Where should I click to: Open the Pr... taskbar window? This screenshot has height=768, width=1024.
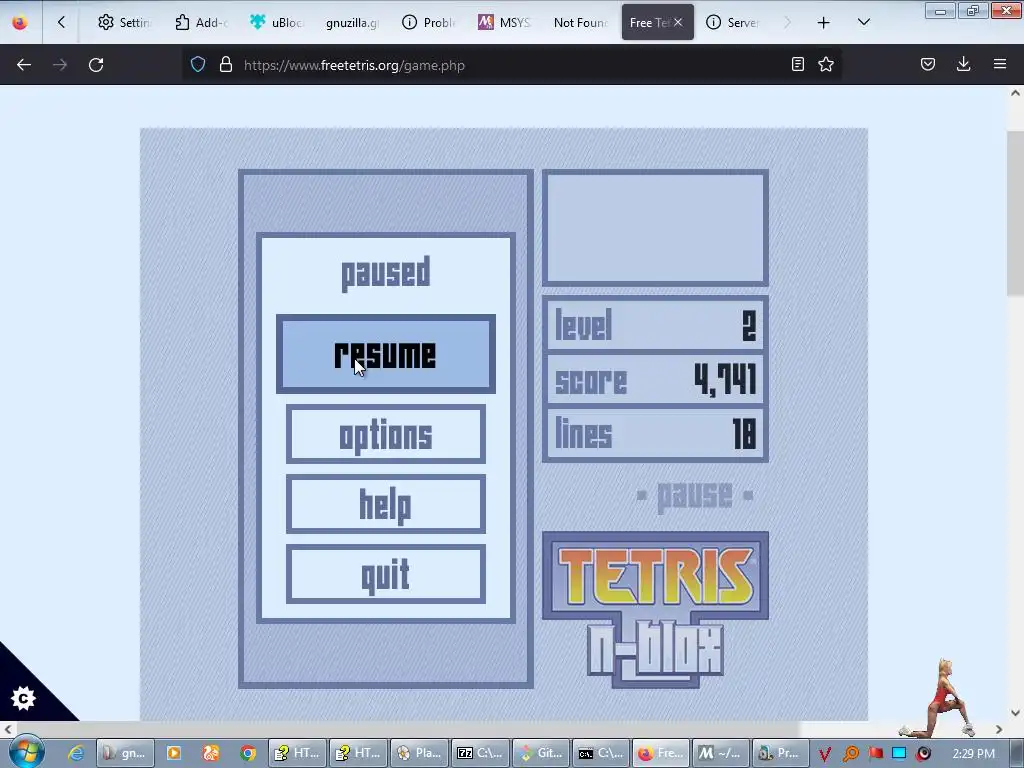coord(781,754)
